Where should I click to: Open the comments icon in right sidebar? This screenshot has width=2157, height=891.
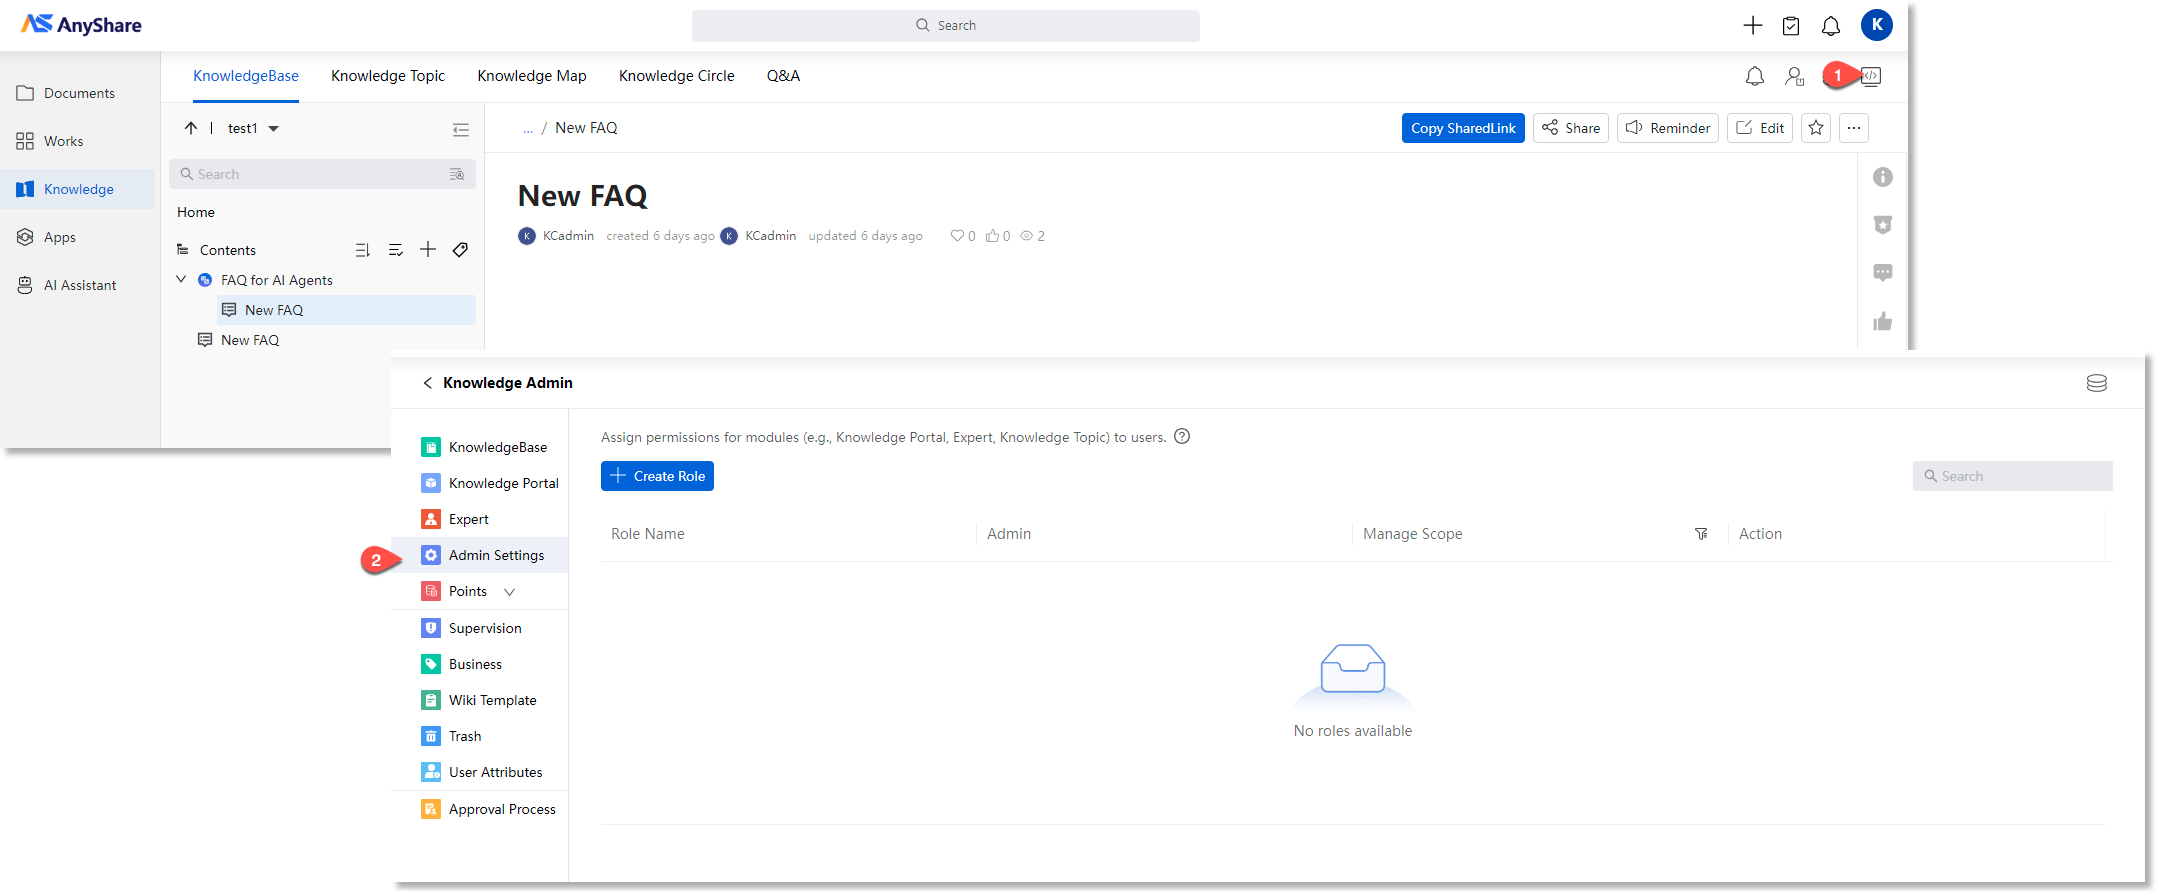(1882, 273)
